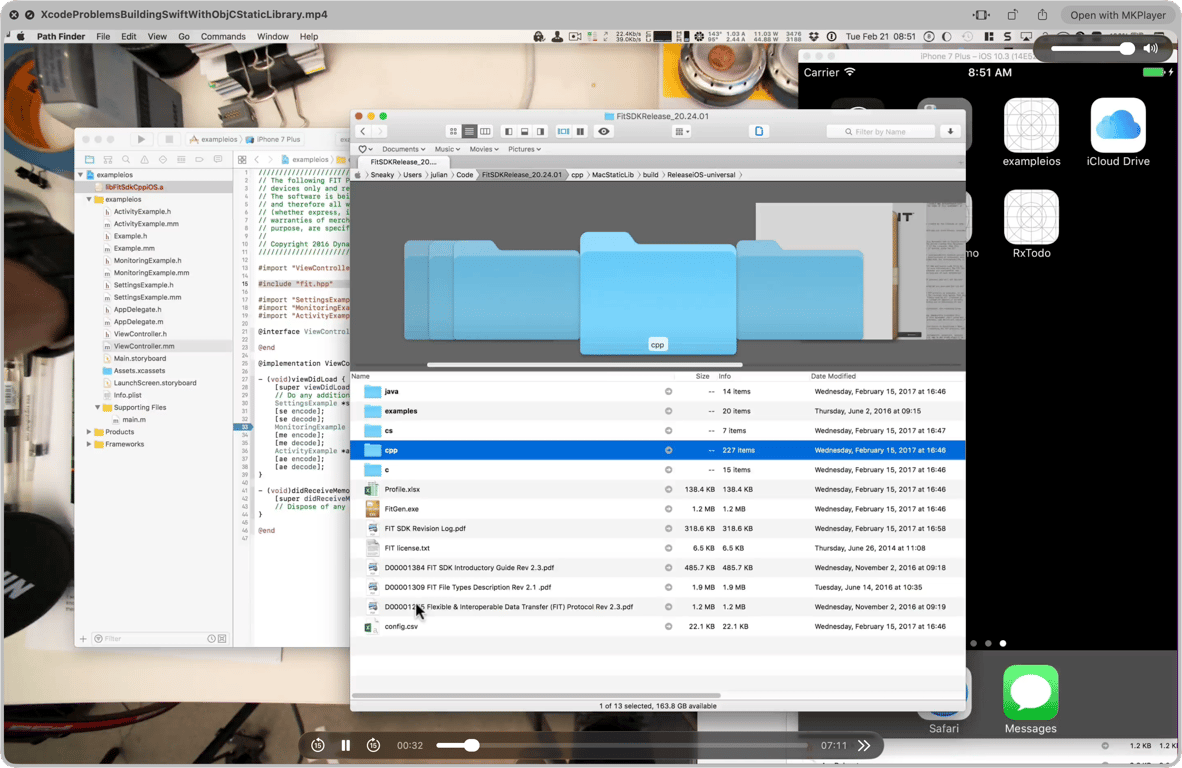
Task: Go back in Path Finder browser
Action: pos(363,131)
